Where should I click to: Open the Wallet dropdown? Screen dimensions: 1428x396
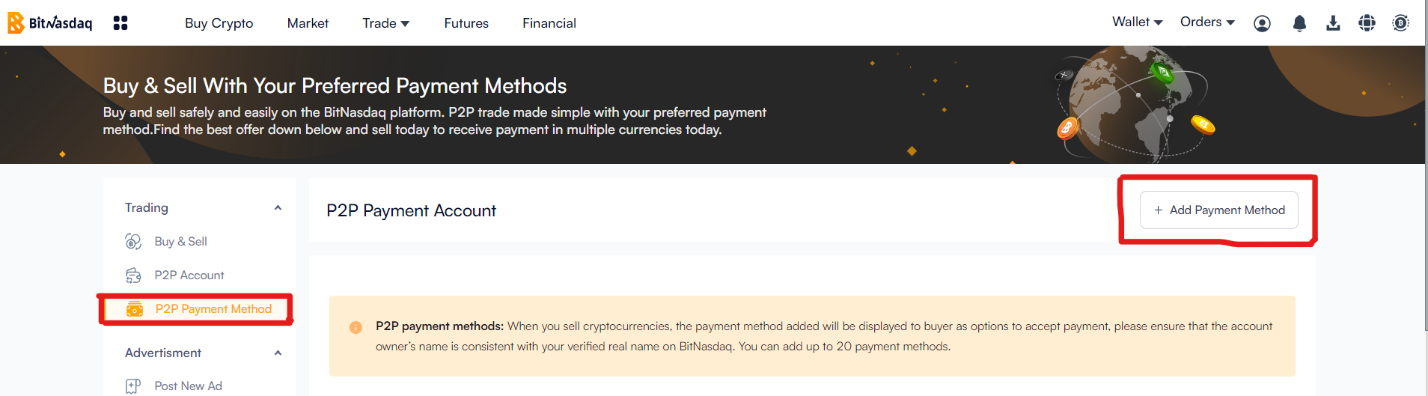(1137, 22)
